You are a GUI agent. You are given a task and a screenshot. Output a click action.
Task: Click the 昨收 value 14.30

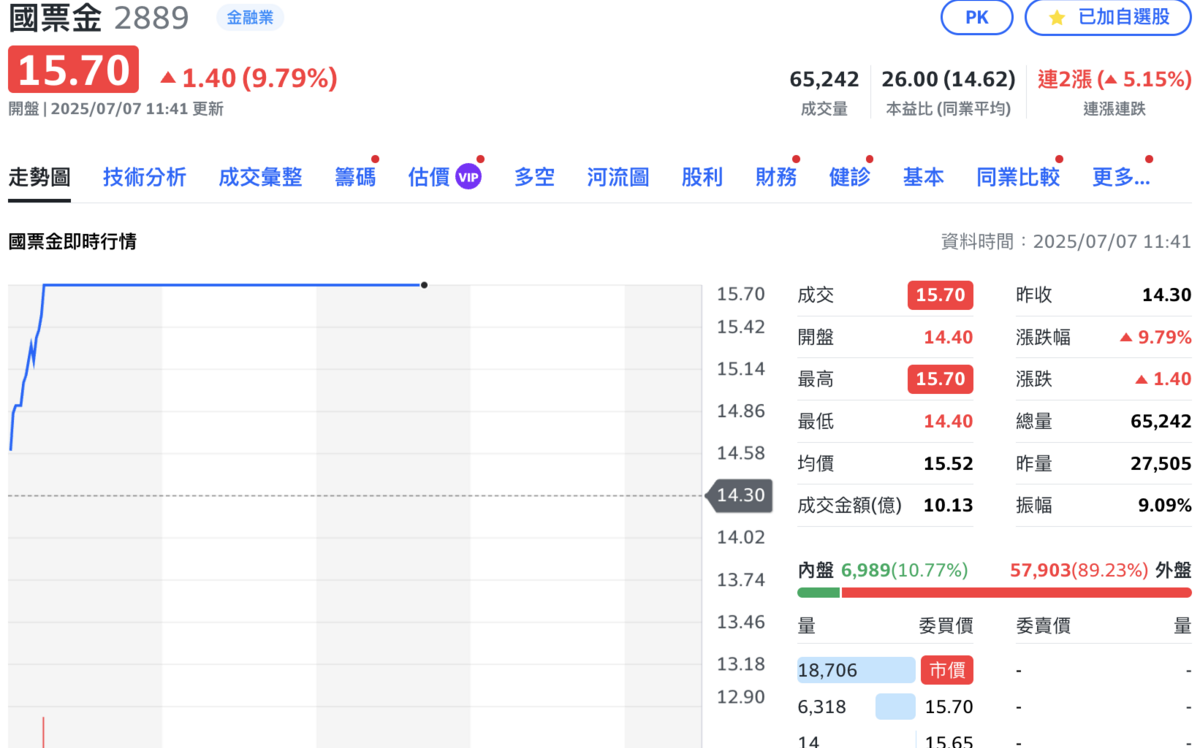tap(1167, 295)
